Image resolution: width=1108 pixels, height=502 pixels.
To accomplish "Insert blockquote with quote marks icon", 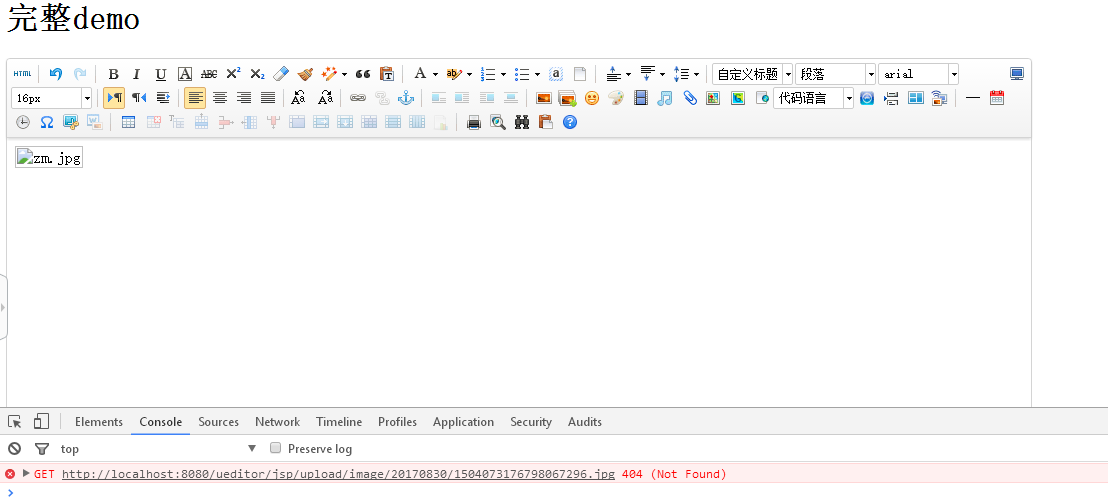I will click(x=363, y=74).
